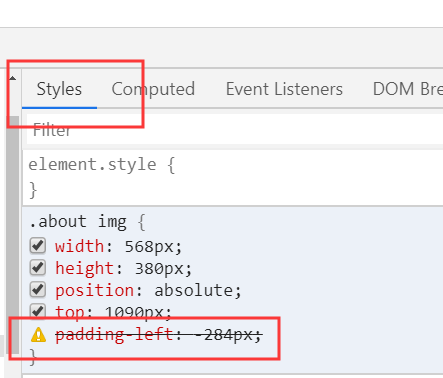Focus the Filter input field

[x=235, y=129]
